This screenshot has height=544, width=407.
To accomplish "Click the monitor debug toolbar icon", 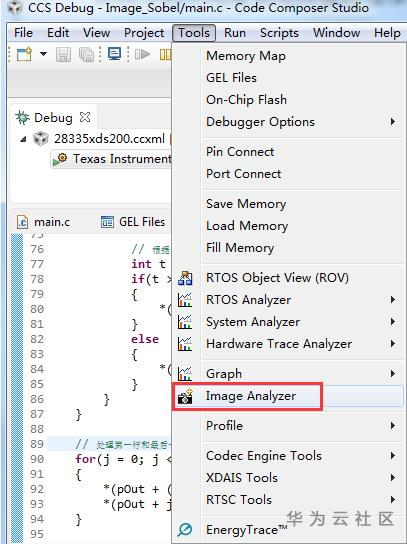I will [114, 54].
